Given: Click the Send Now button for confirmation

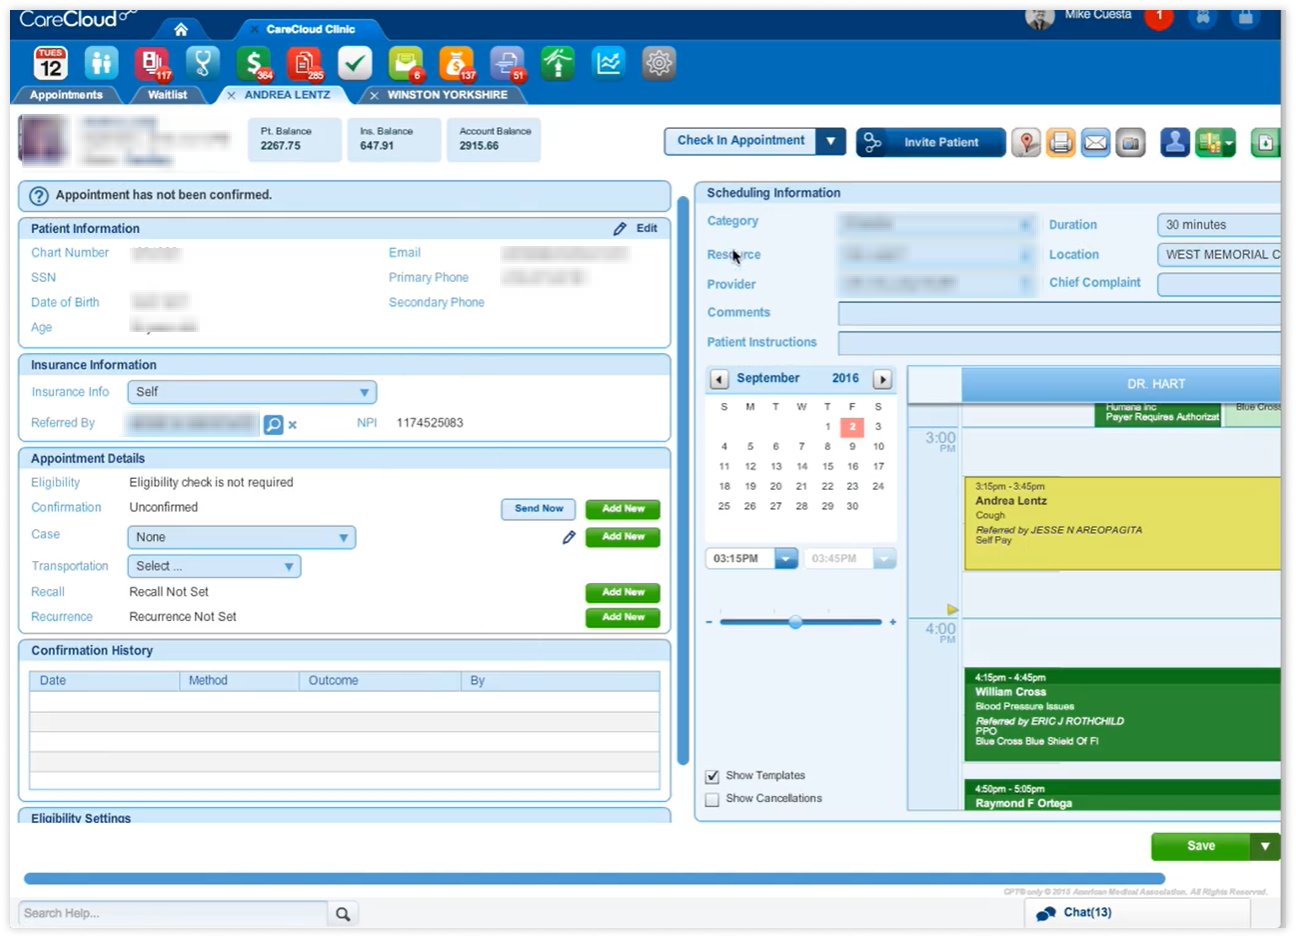Looking at the screenshot, I should click(x=538, y=509).
